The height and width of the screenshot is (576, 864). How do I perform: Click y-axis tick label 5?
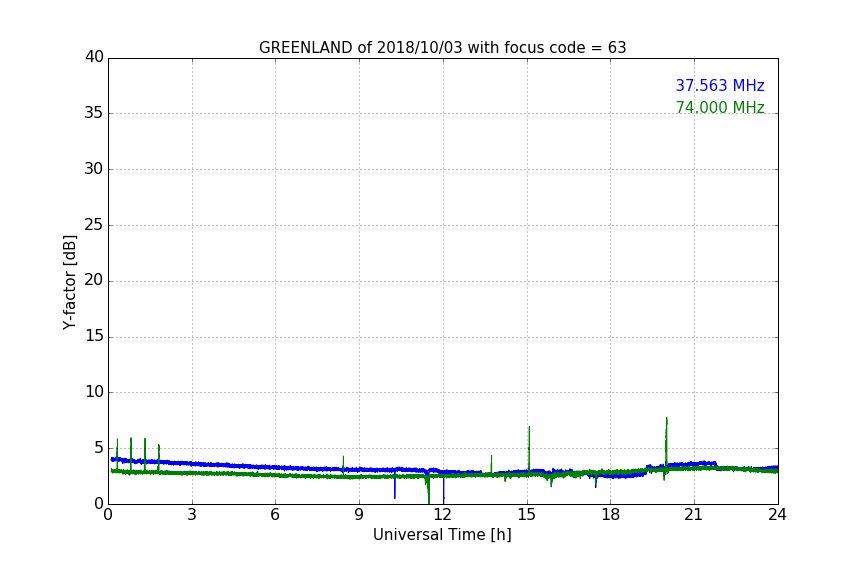click(x=99, y=448)
